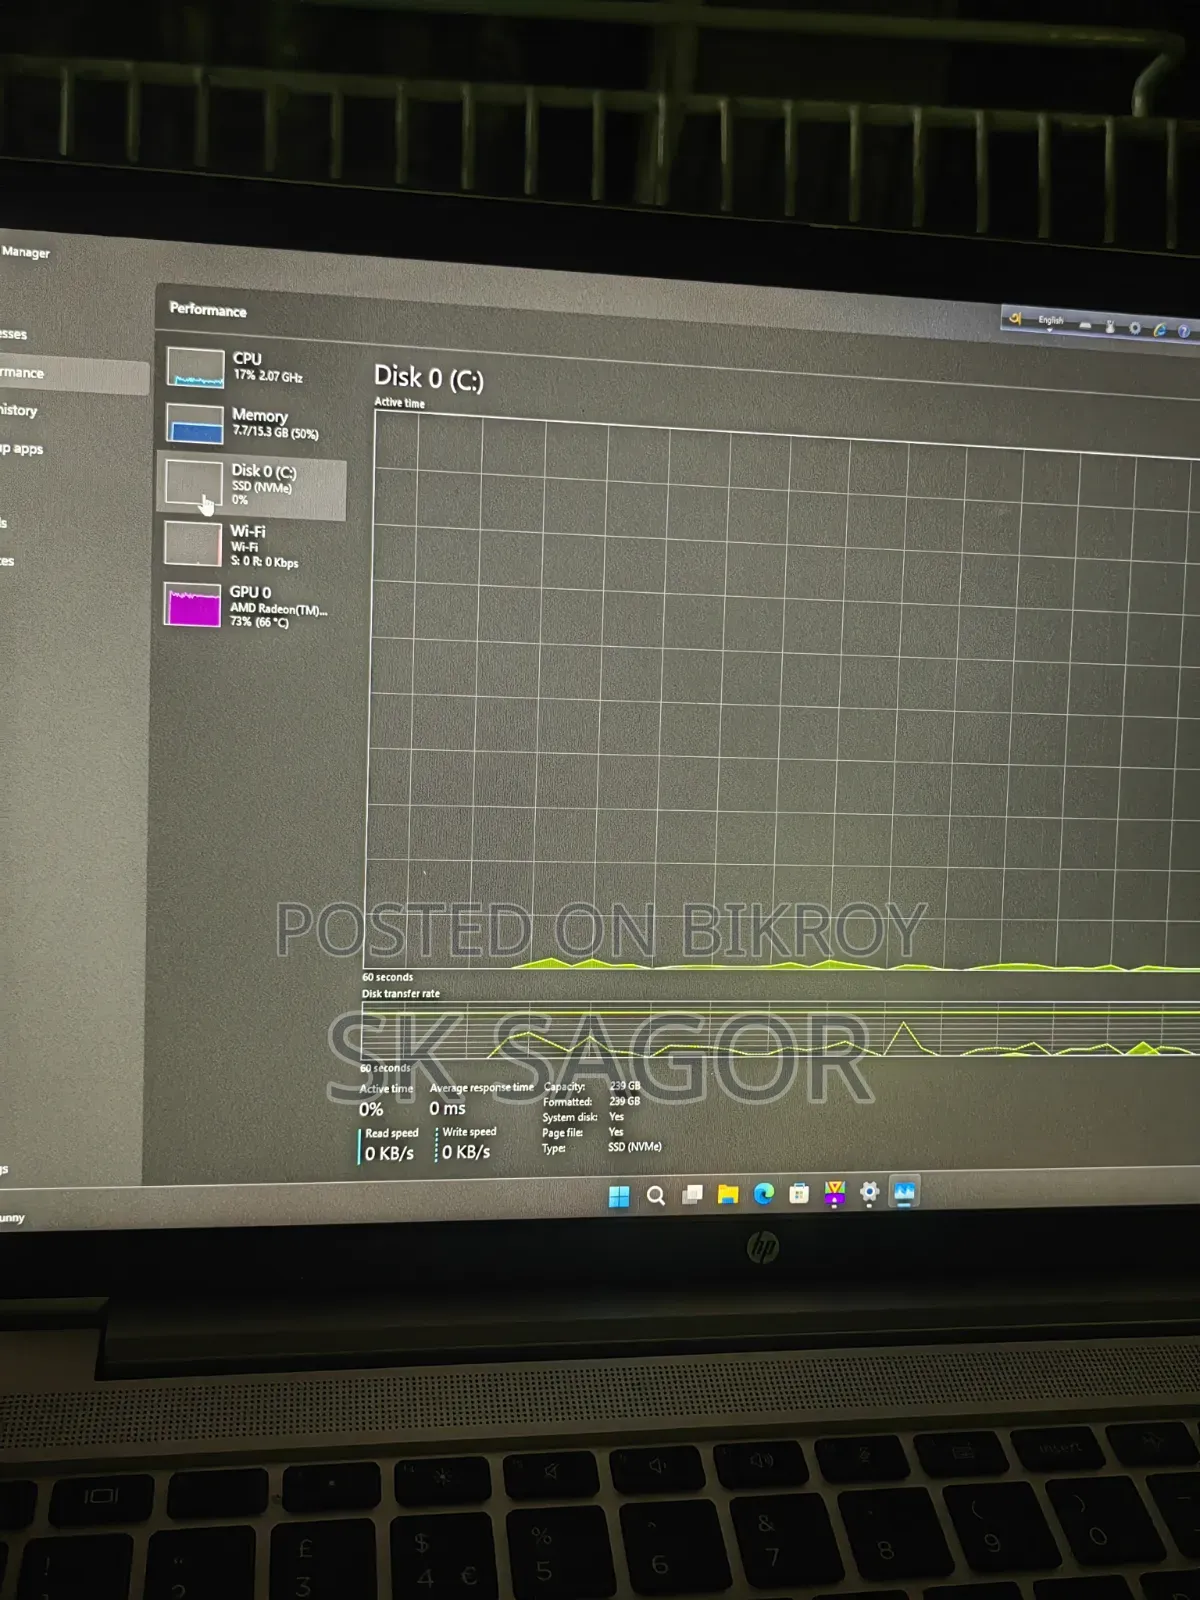Open the English language dropdown
Image resolution: width=1200 pixels, height=1600 pixels.
point(1051,322)
